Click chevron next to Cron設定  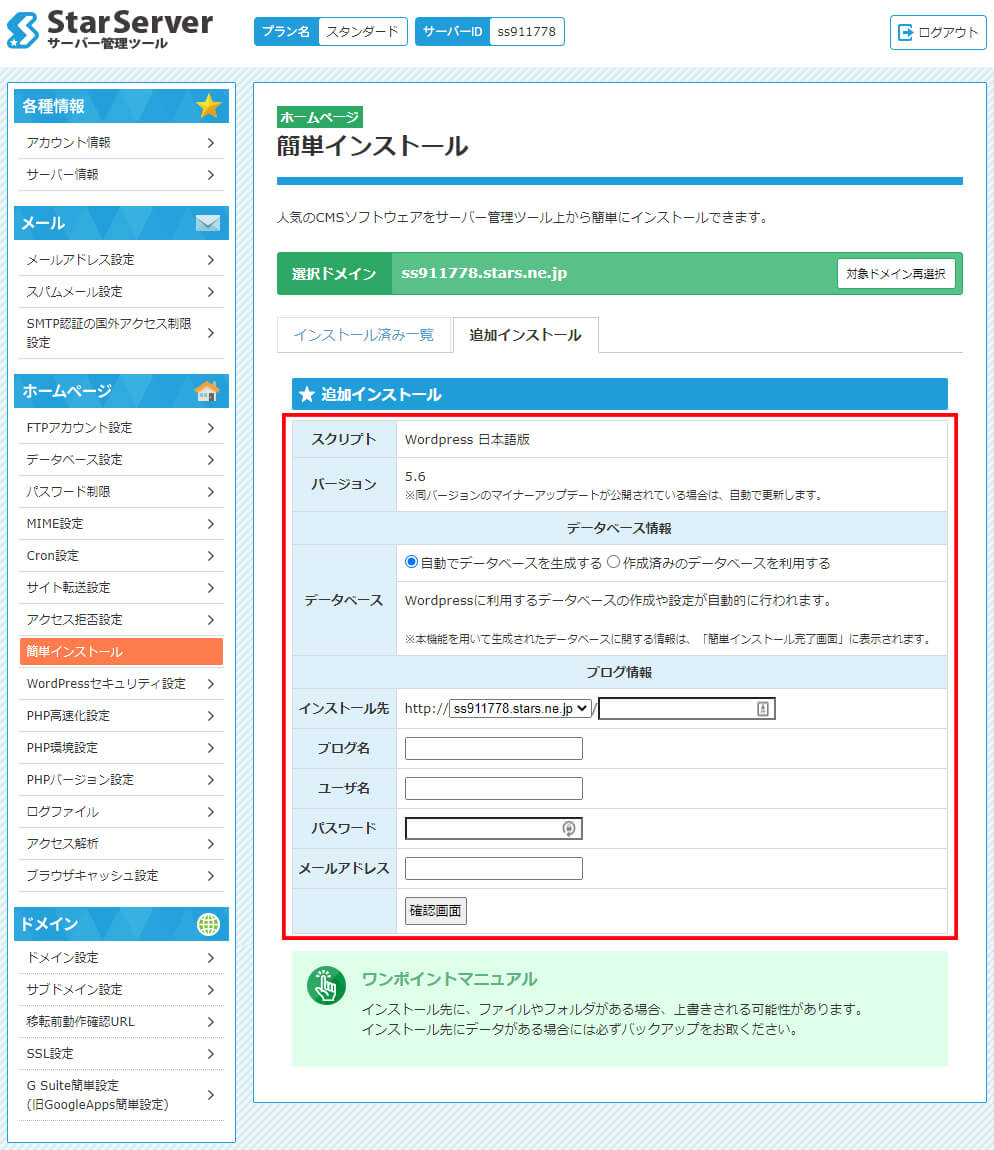211,556
